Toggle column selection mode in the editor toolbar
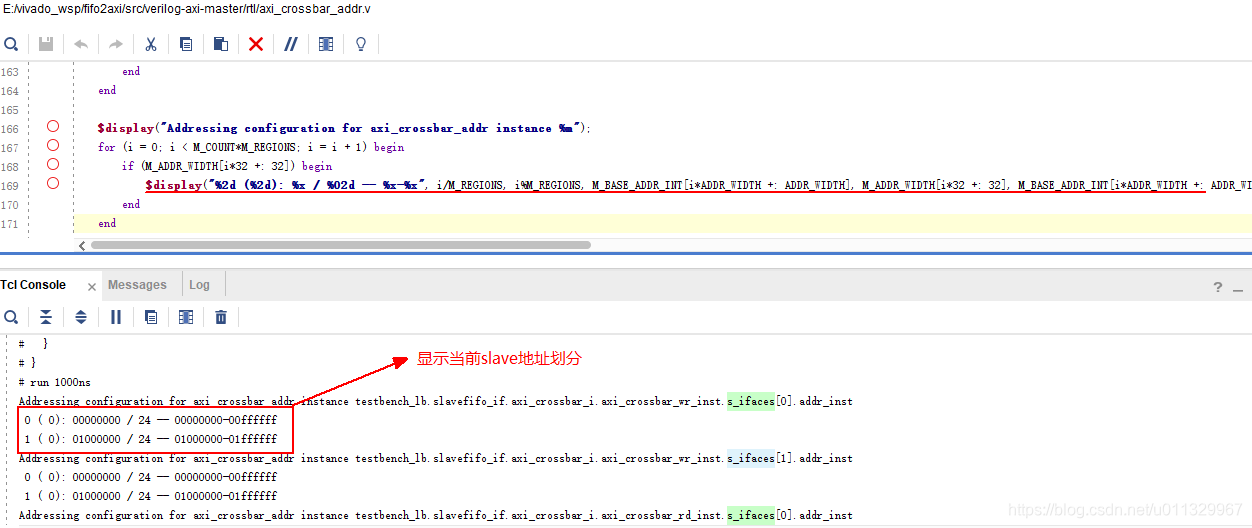The image size is (1252, 528). click(x=326, y=44)
